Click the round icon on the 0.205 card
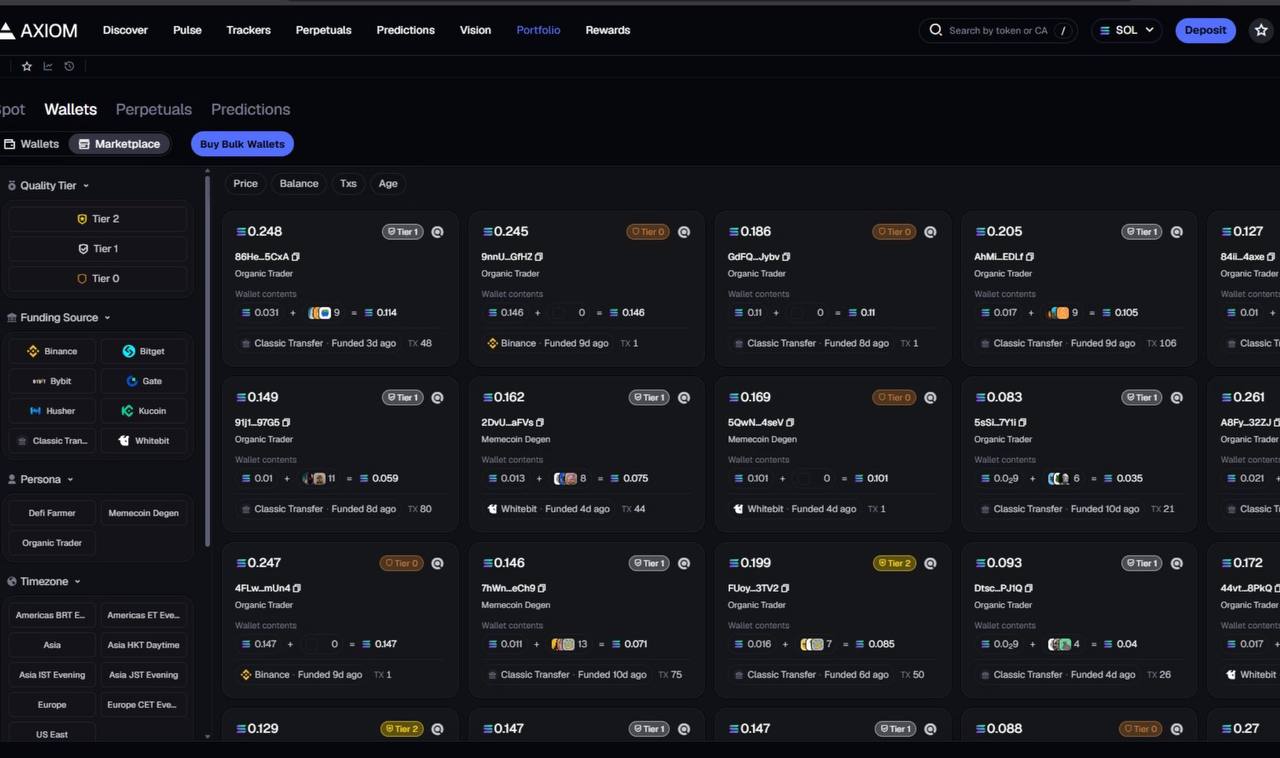1280x758 pixels. click(x=1177, y=232)
